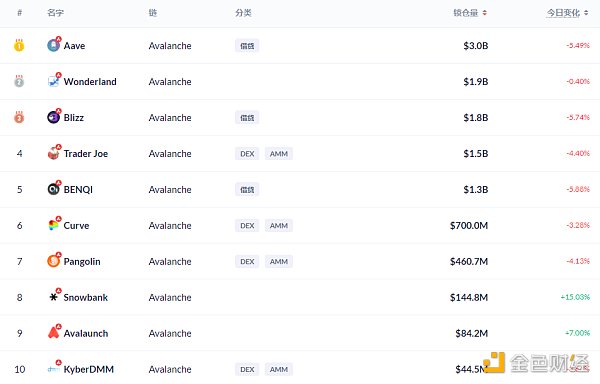Click the Avalaunch red logo icon
600x384 pixels.
pyautogui.click(x=54, y=333)
